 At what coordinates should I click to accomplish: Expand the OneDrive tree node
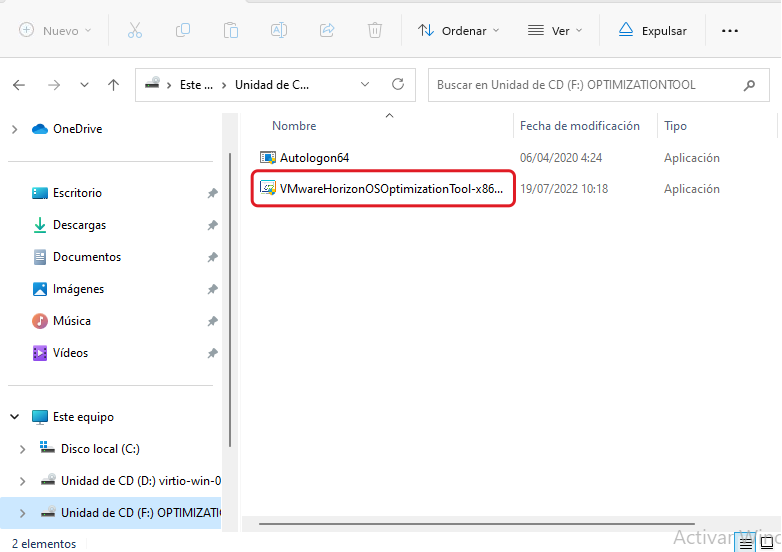pyautogui.click(x=14, y=129)
